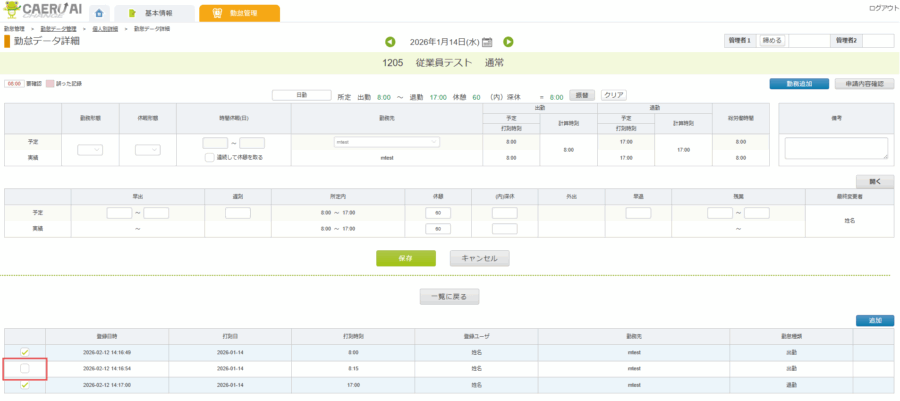Viewport: 900px width, 401px height.
Task: Click the 早出 end field in 予定 row
Action: (156, 213)
